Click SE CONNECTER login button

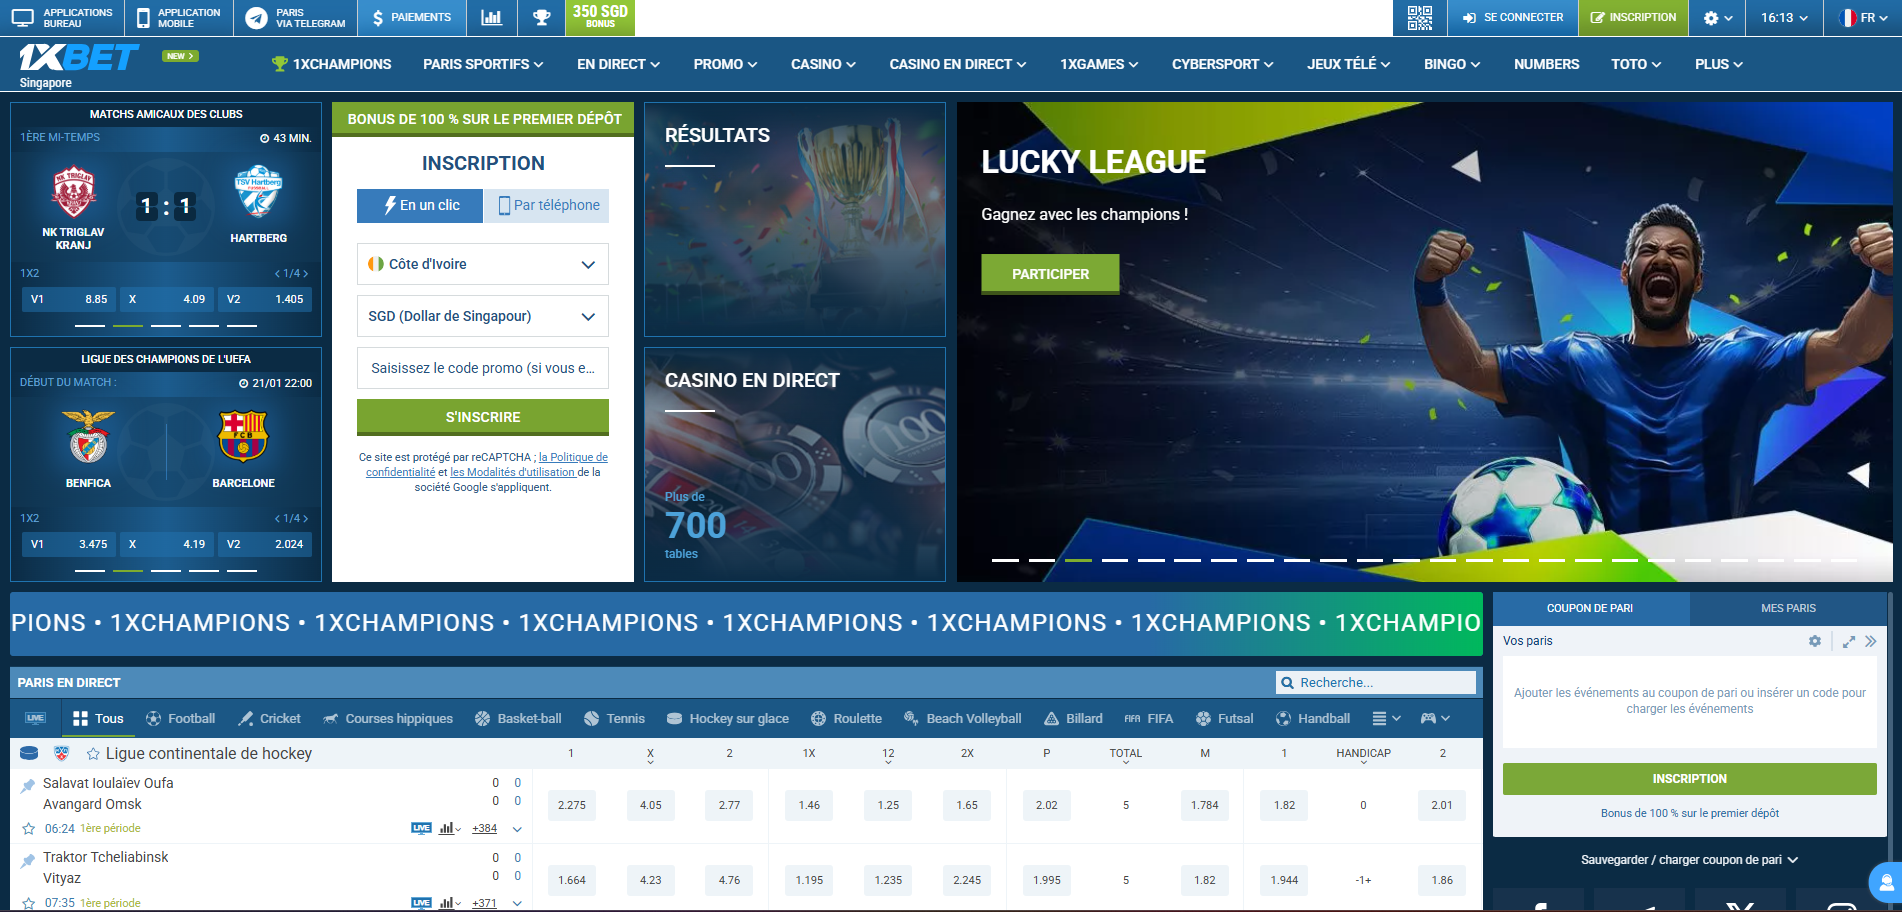(1512, 18)
